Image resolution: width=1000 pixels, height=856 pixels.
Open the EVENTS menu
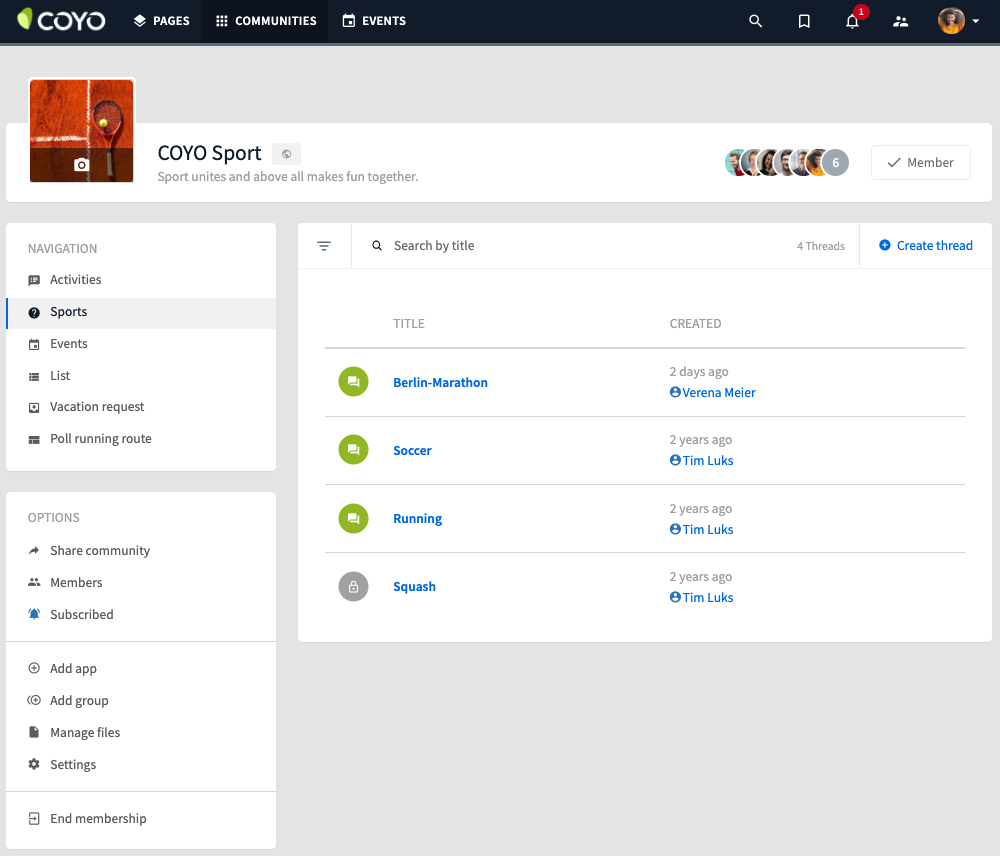374,21
